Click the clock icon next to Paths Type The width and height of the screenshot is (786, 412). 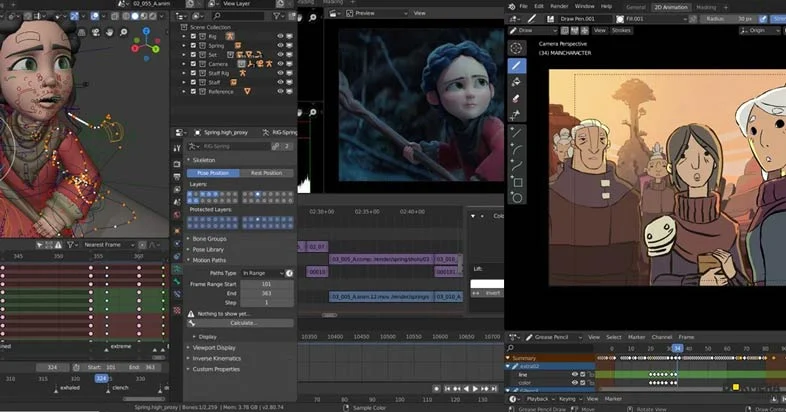click(289, 273)
